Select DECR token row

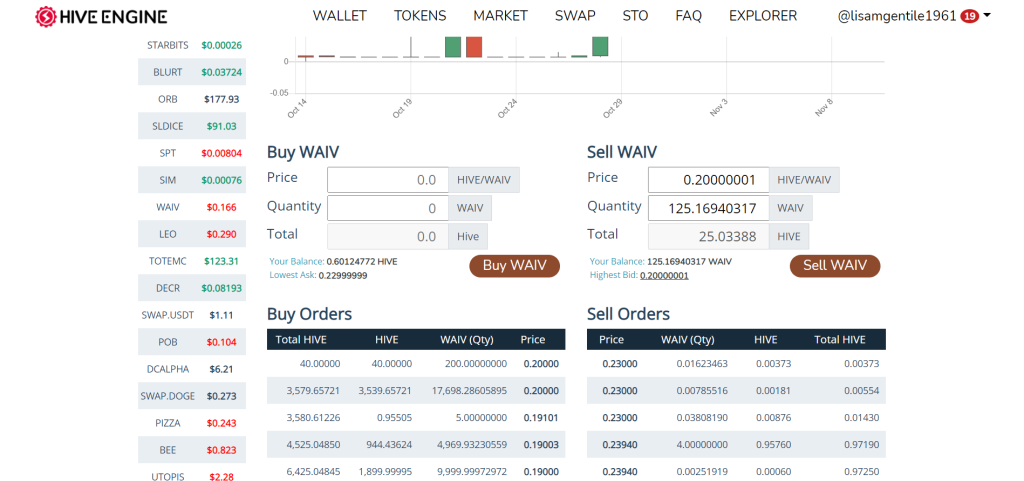[x=192, y=288]
